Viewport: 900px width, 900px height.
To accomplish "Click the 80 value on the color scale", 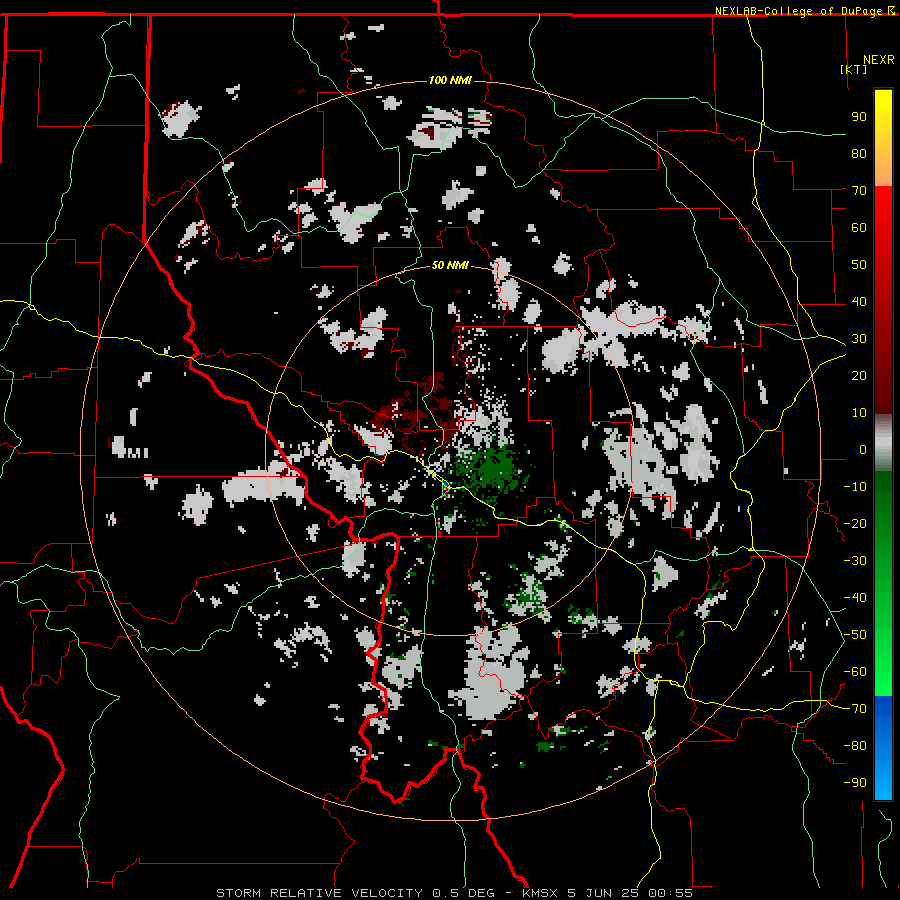I will click(859, 153).
